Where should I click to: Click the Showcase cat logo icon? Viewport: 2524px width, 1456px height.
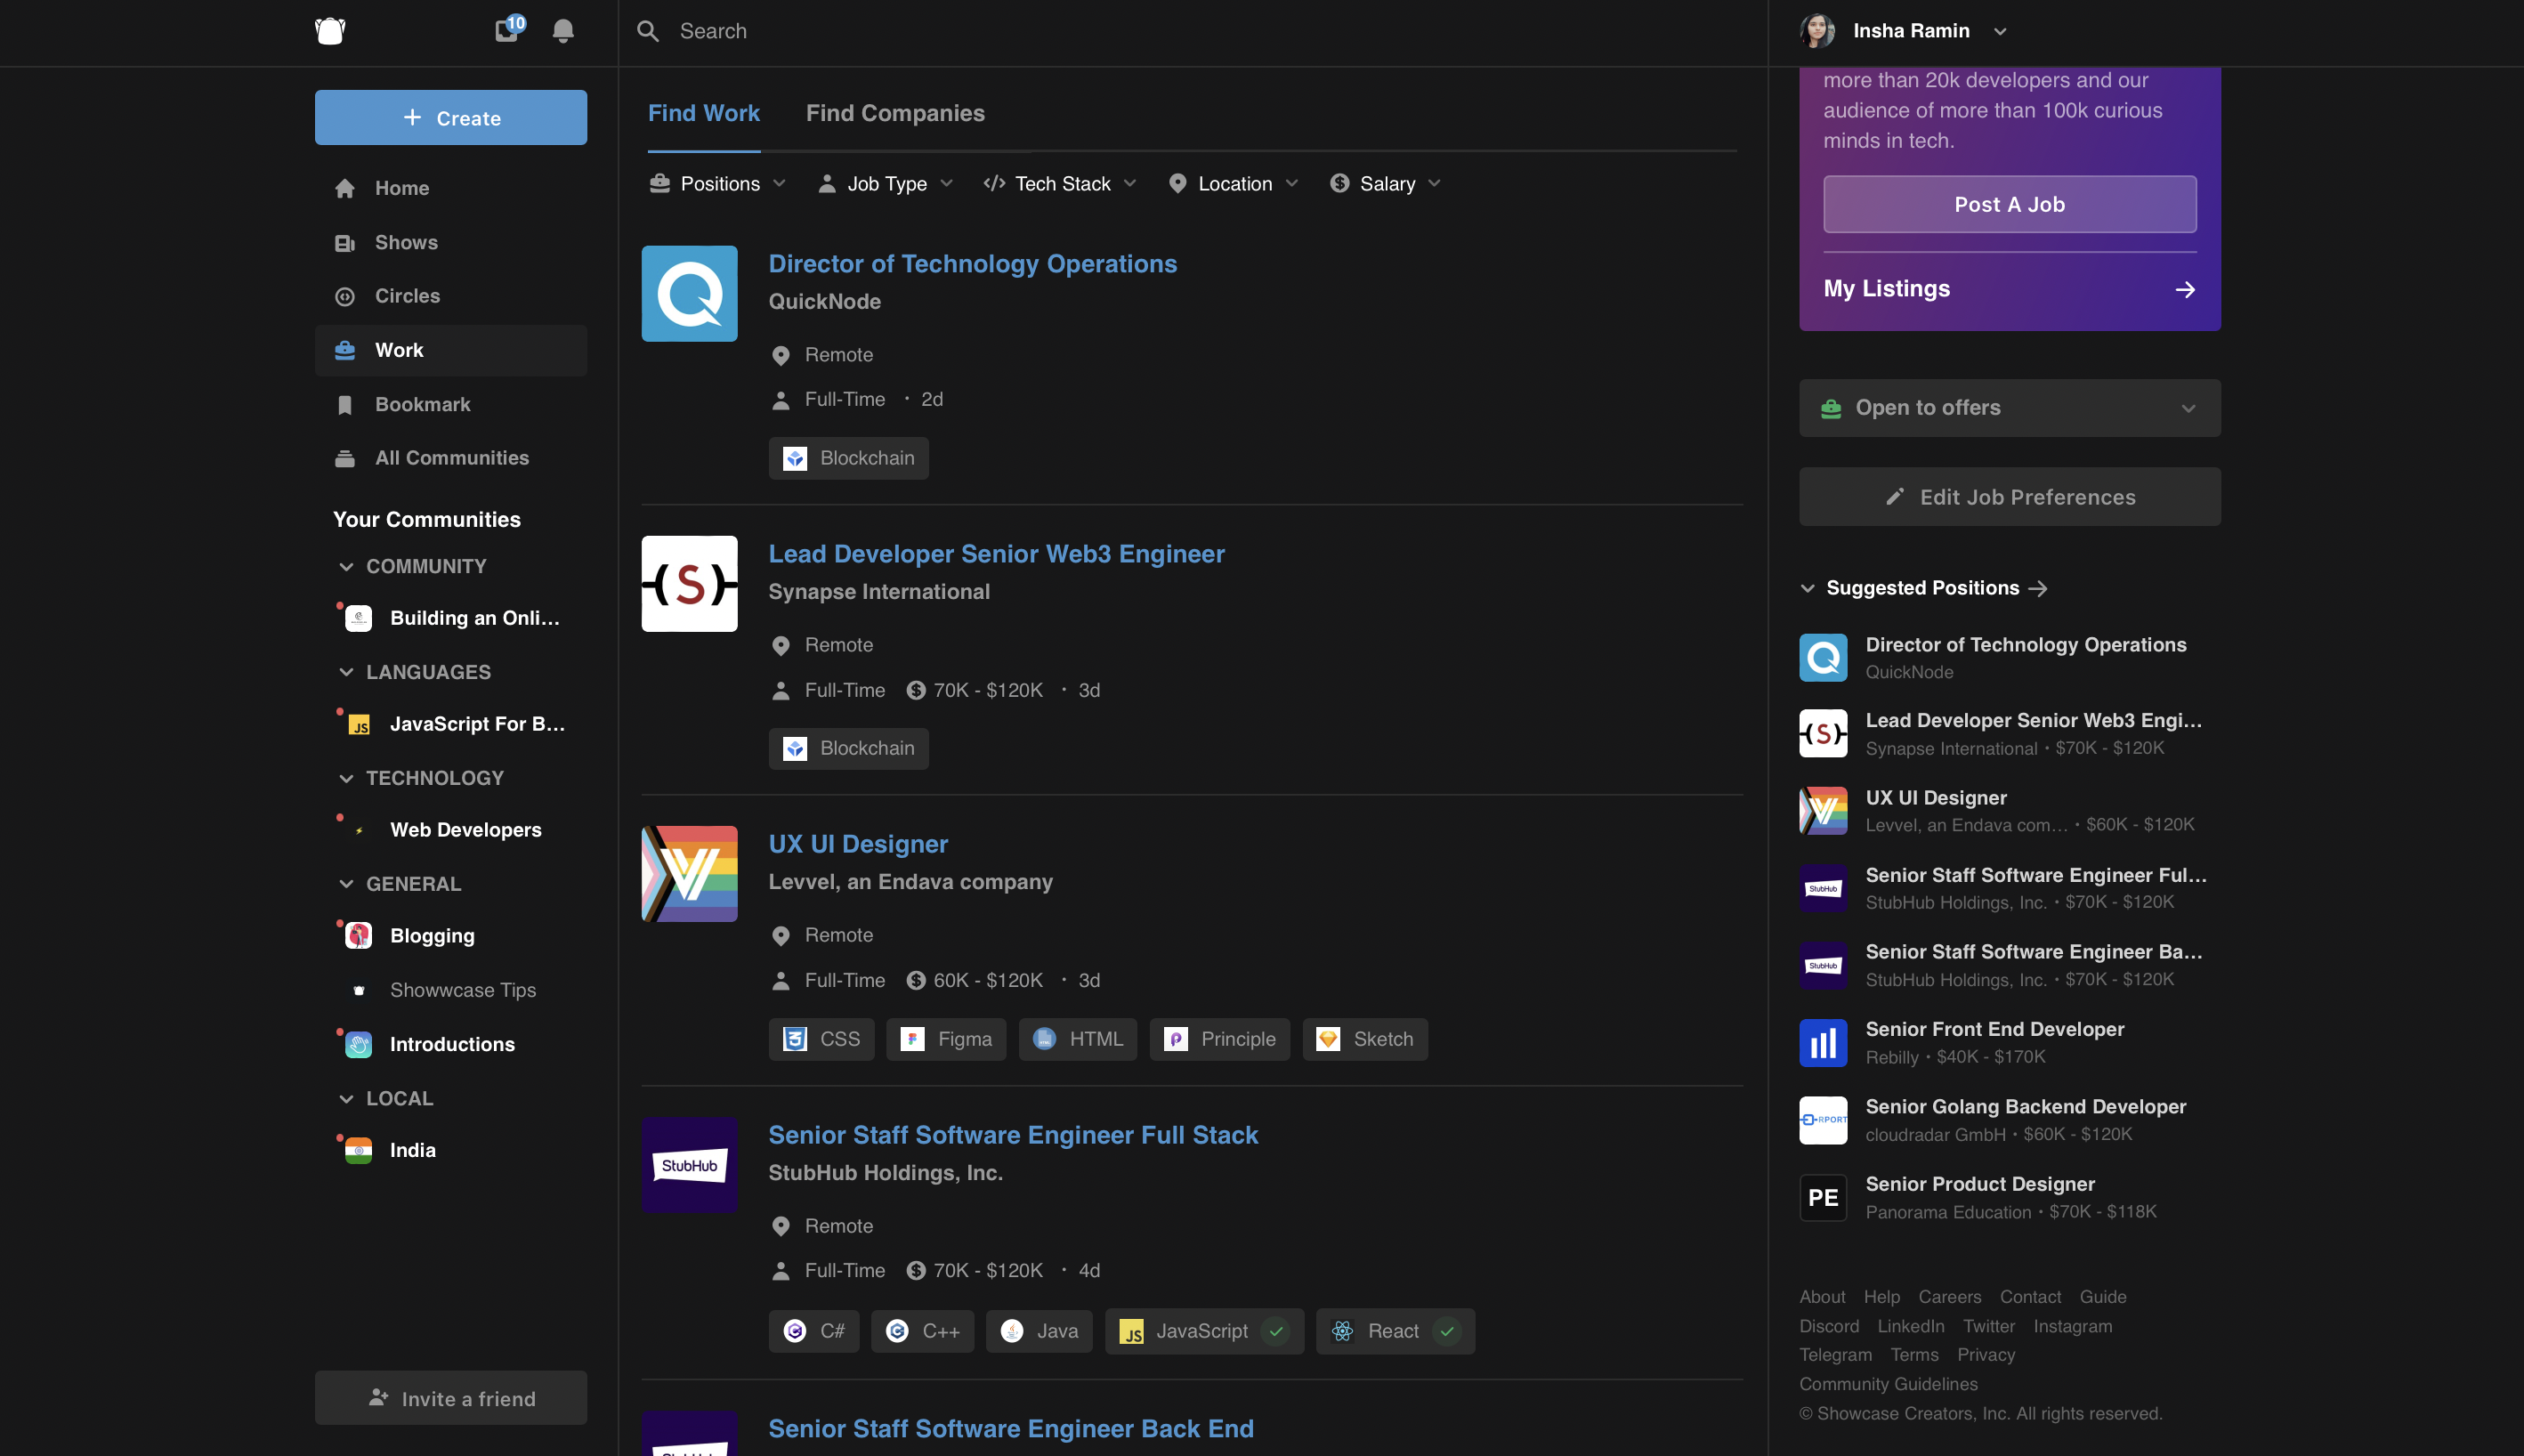330,31
